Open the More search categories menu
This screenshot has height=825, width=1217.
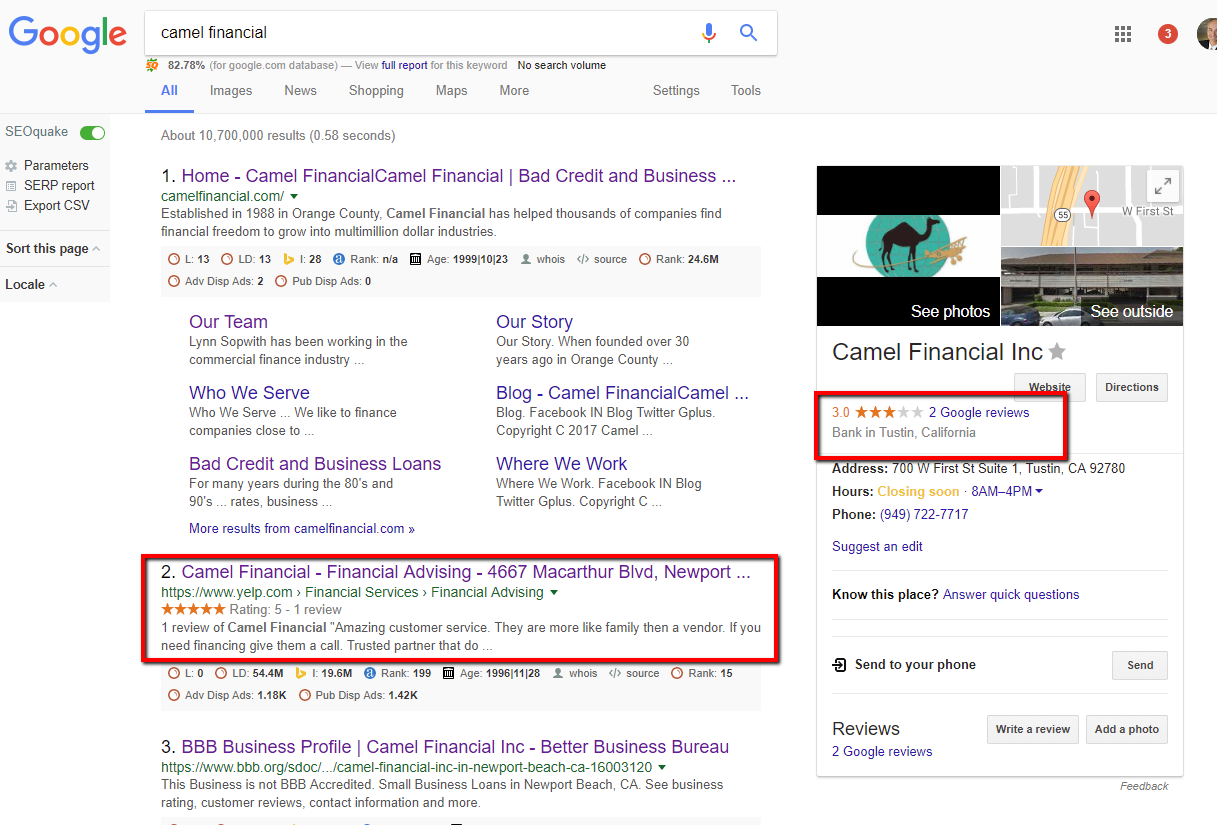tap(514, 90)
